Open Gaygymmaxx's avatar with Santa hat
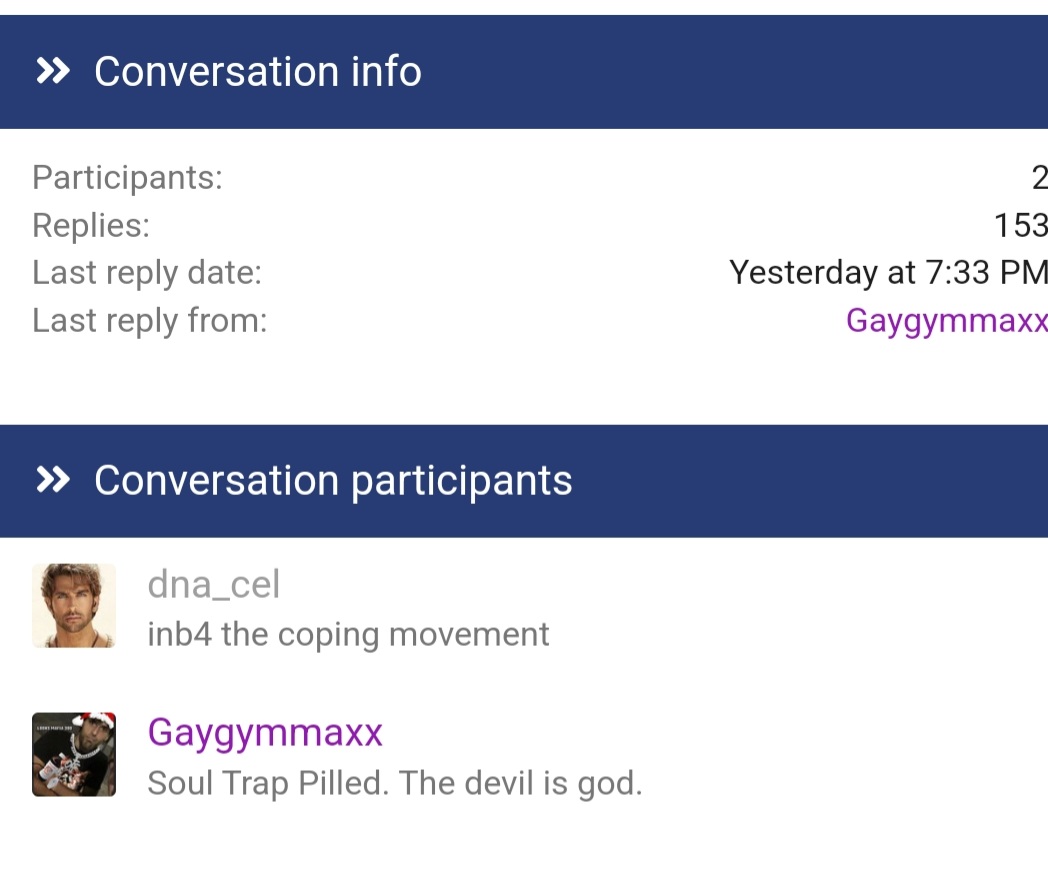 pyautogui.click(x=74, y=754)
